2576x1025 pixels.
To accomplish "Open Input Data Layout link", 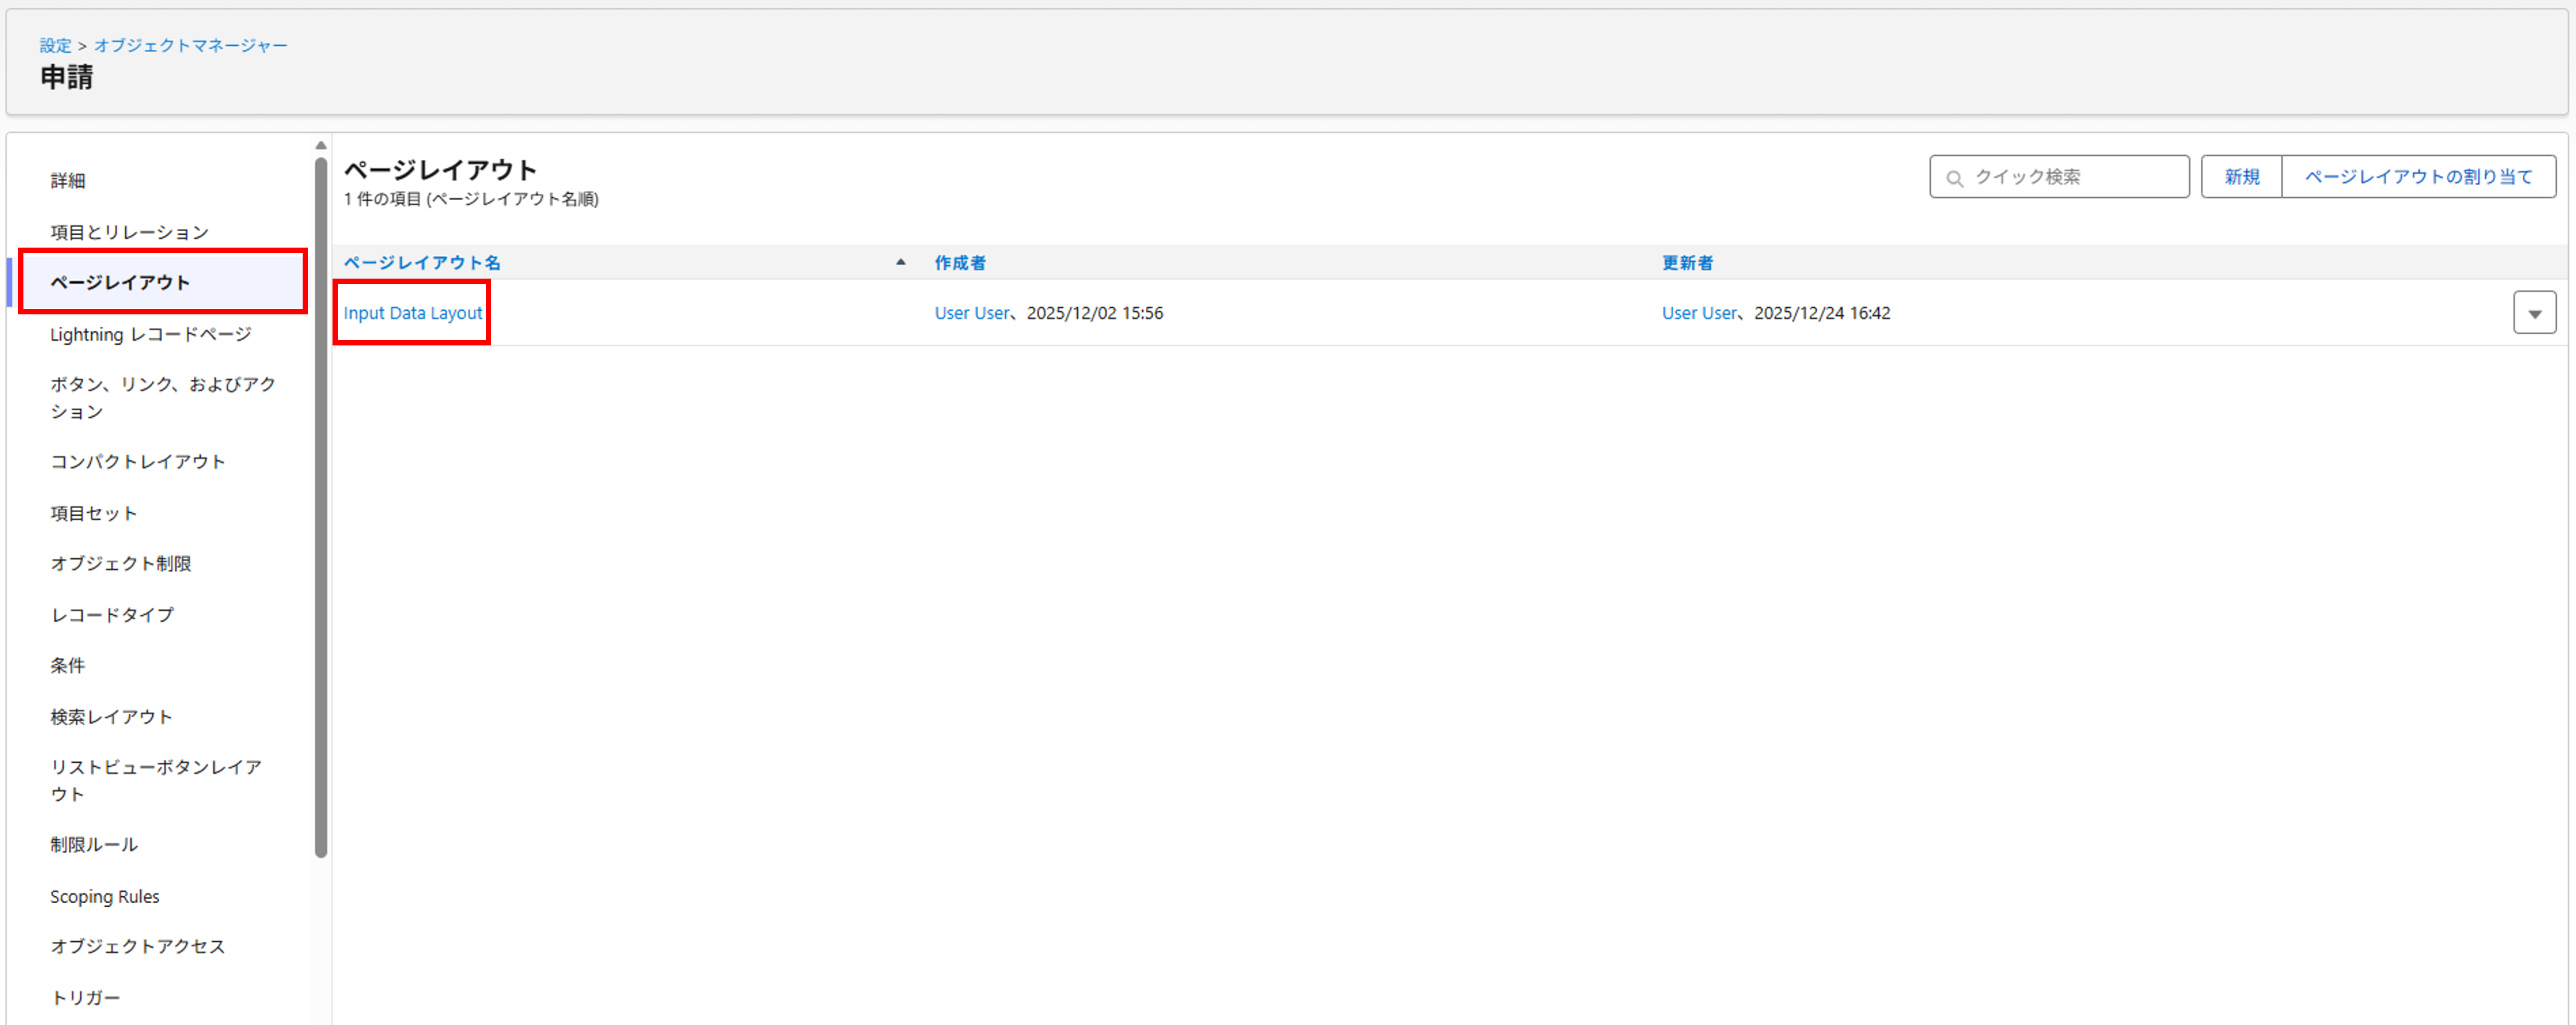I will 412,313.
